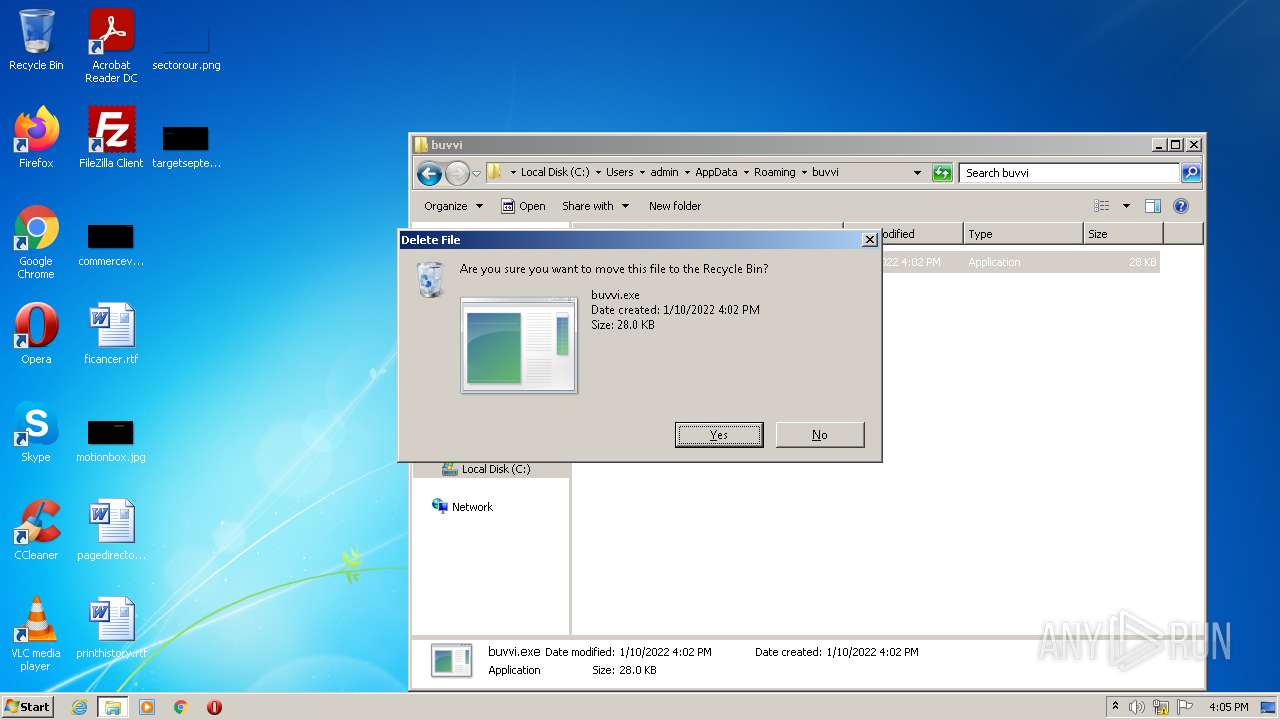Screen dimensions: 1280x720
Task: Sort by the Size column header
Action: click(x=1123, y=234)
